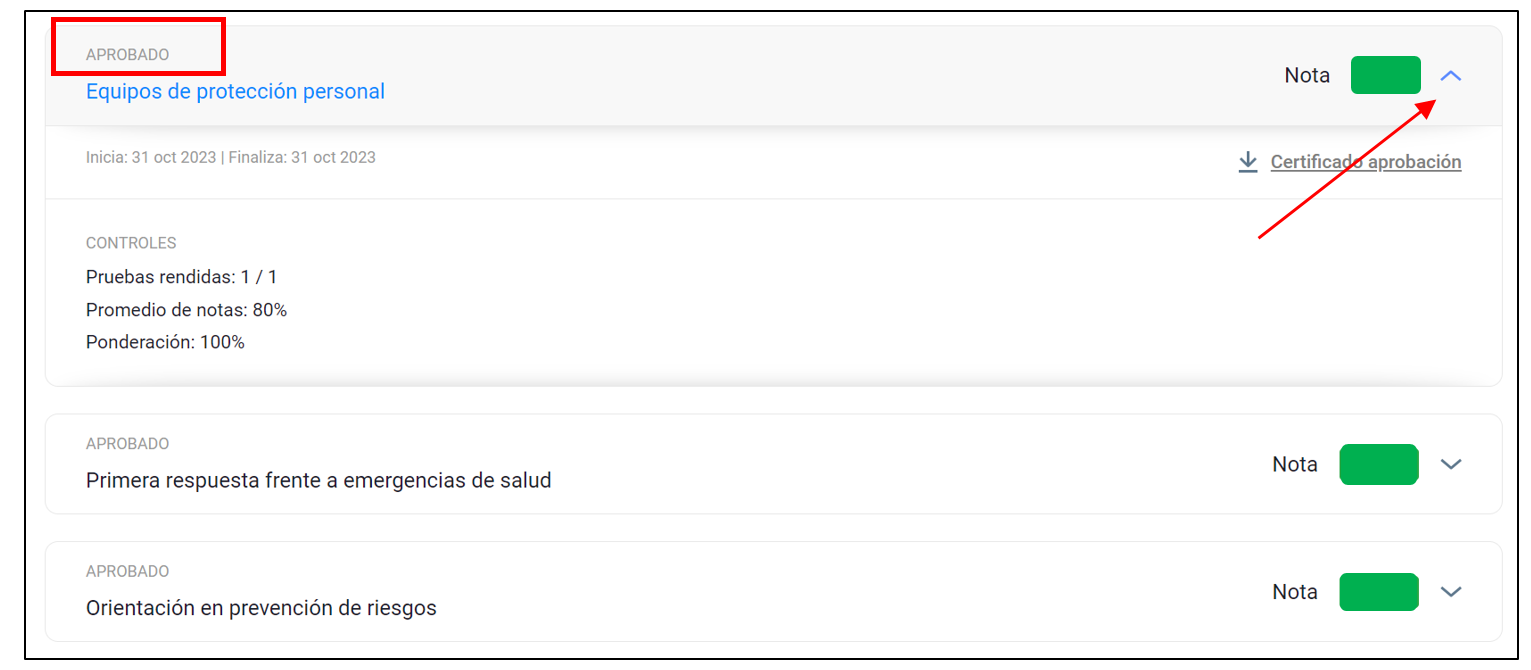This screenshot has height=670, width=1531.
Task: Click the APROBADO label above Orientación en prevención
Action: 128,571
